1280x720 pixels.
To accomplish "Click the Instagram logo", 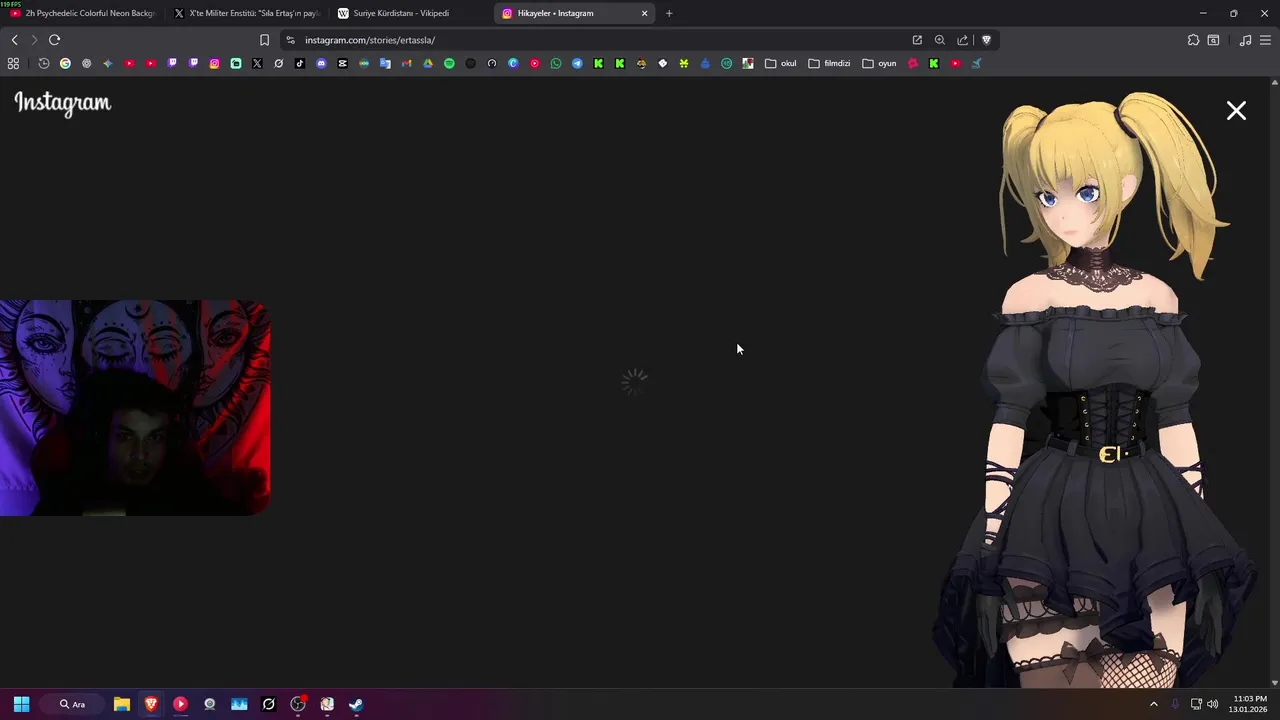I will [x=62, y=103].
